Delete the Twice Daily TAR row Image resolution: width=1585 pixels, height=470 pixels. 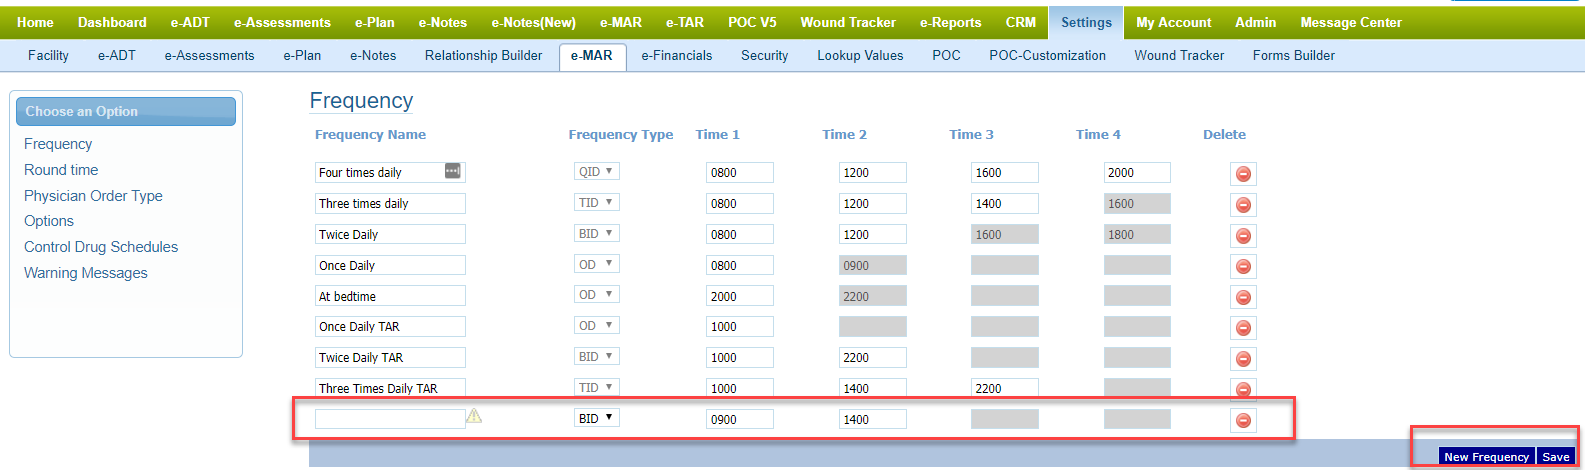pos(1243,359)
